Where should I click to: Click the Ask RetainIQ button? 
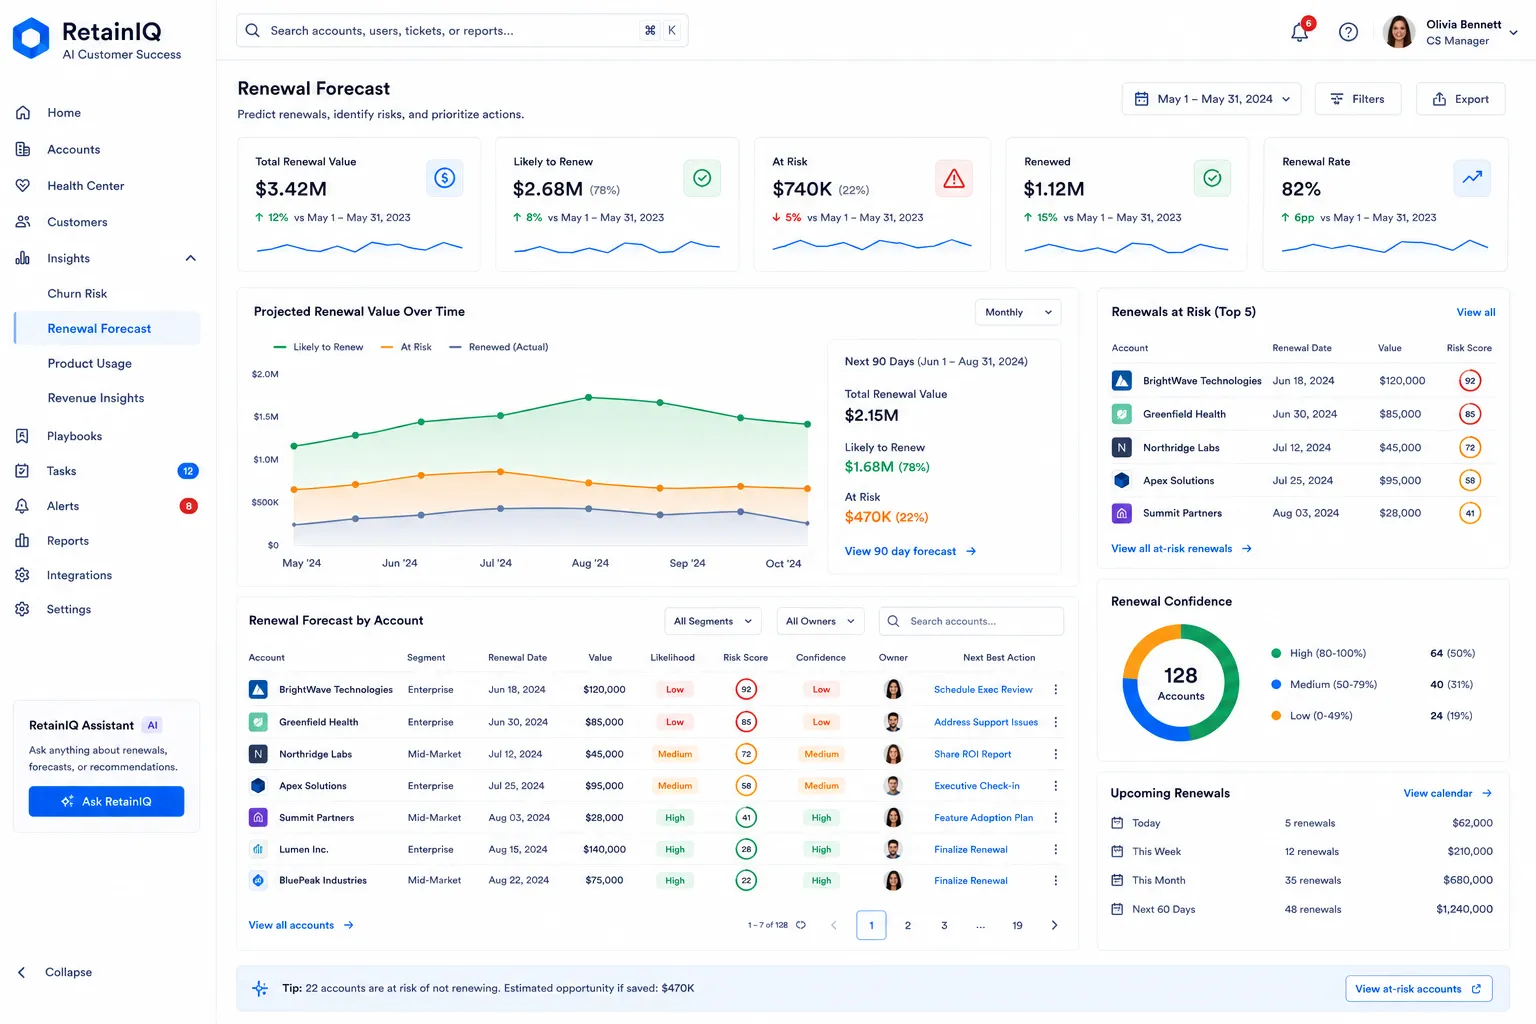(x=107, y=801)
